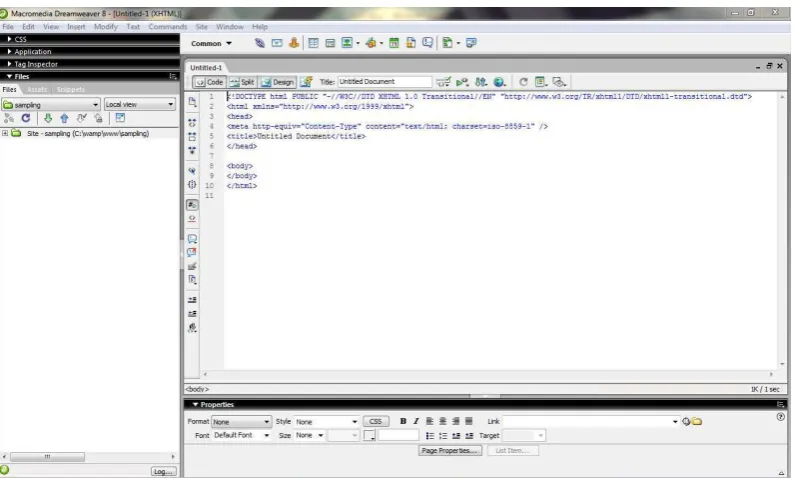Preview in browser globe icon
The width and height of the screenshot is (795, 478).
click(x=499, y=82)
